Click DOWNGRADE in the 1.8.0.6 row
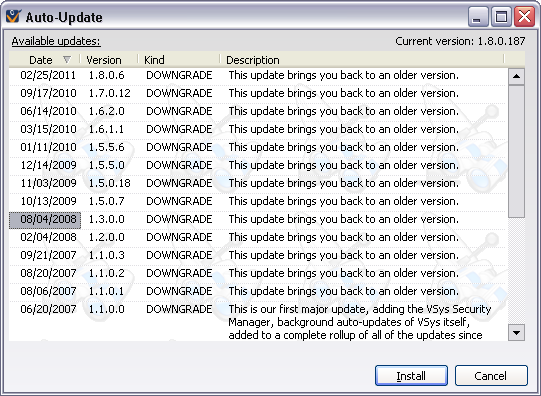Screen dimensions: 541x396 click(179, 75)
